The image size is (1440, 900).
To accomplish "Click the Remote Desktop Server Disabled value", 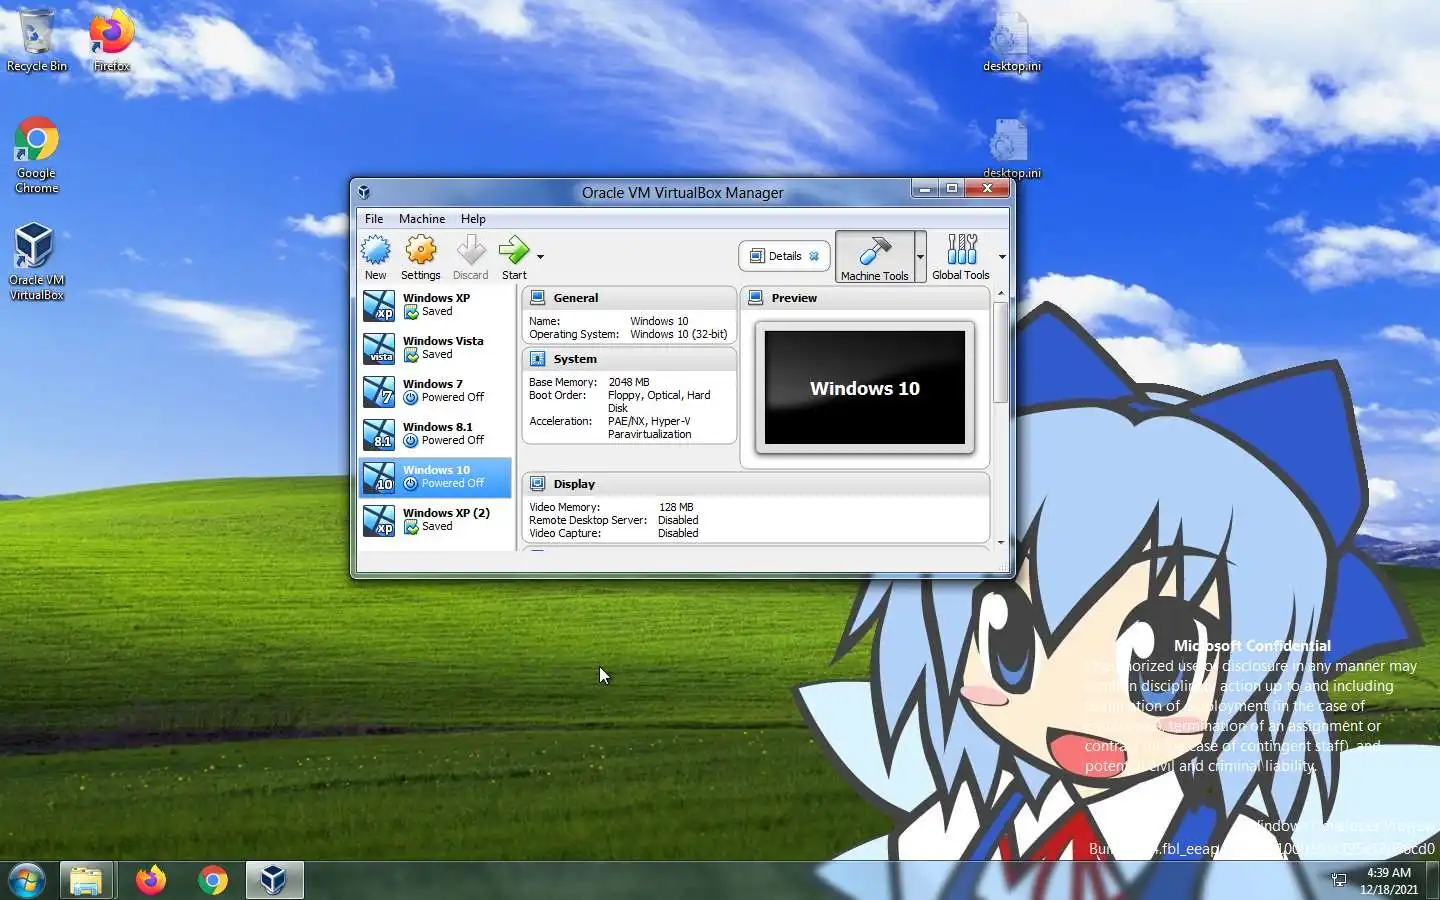I will coord(678,520).
